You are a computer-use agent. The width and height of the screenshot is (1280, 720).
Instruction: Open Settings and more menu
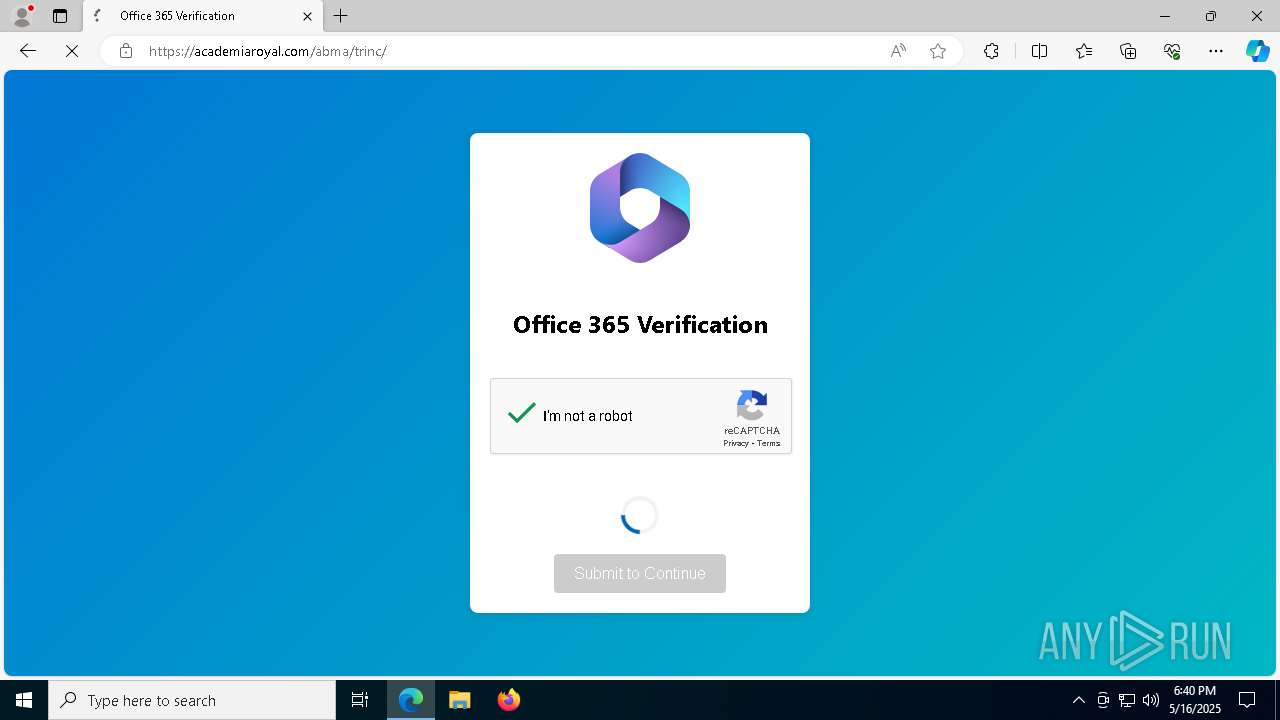[x=1216, y=51]
